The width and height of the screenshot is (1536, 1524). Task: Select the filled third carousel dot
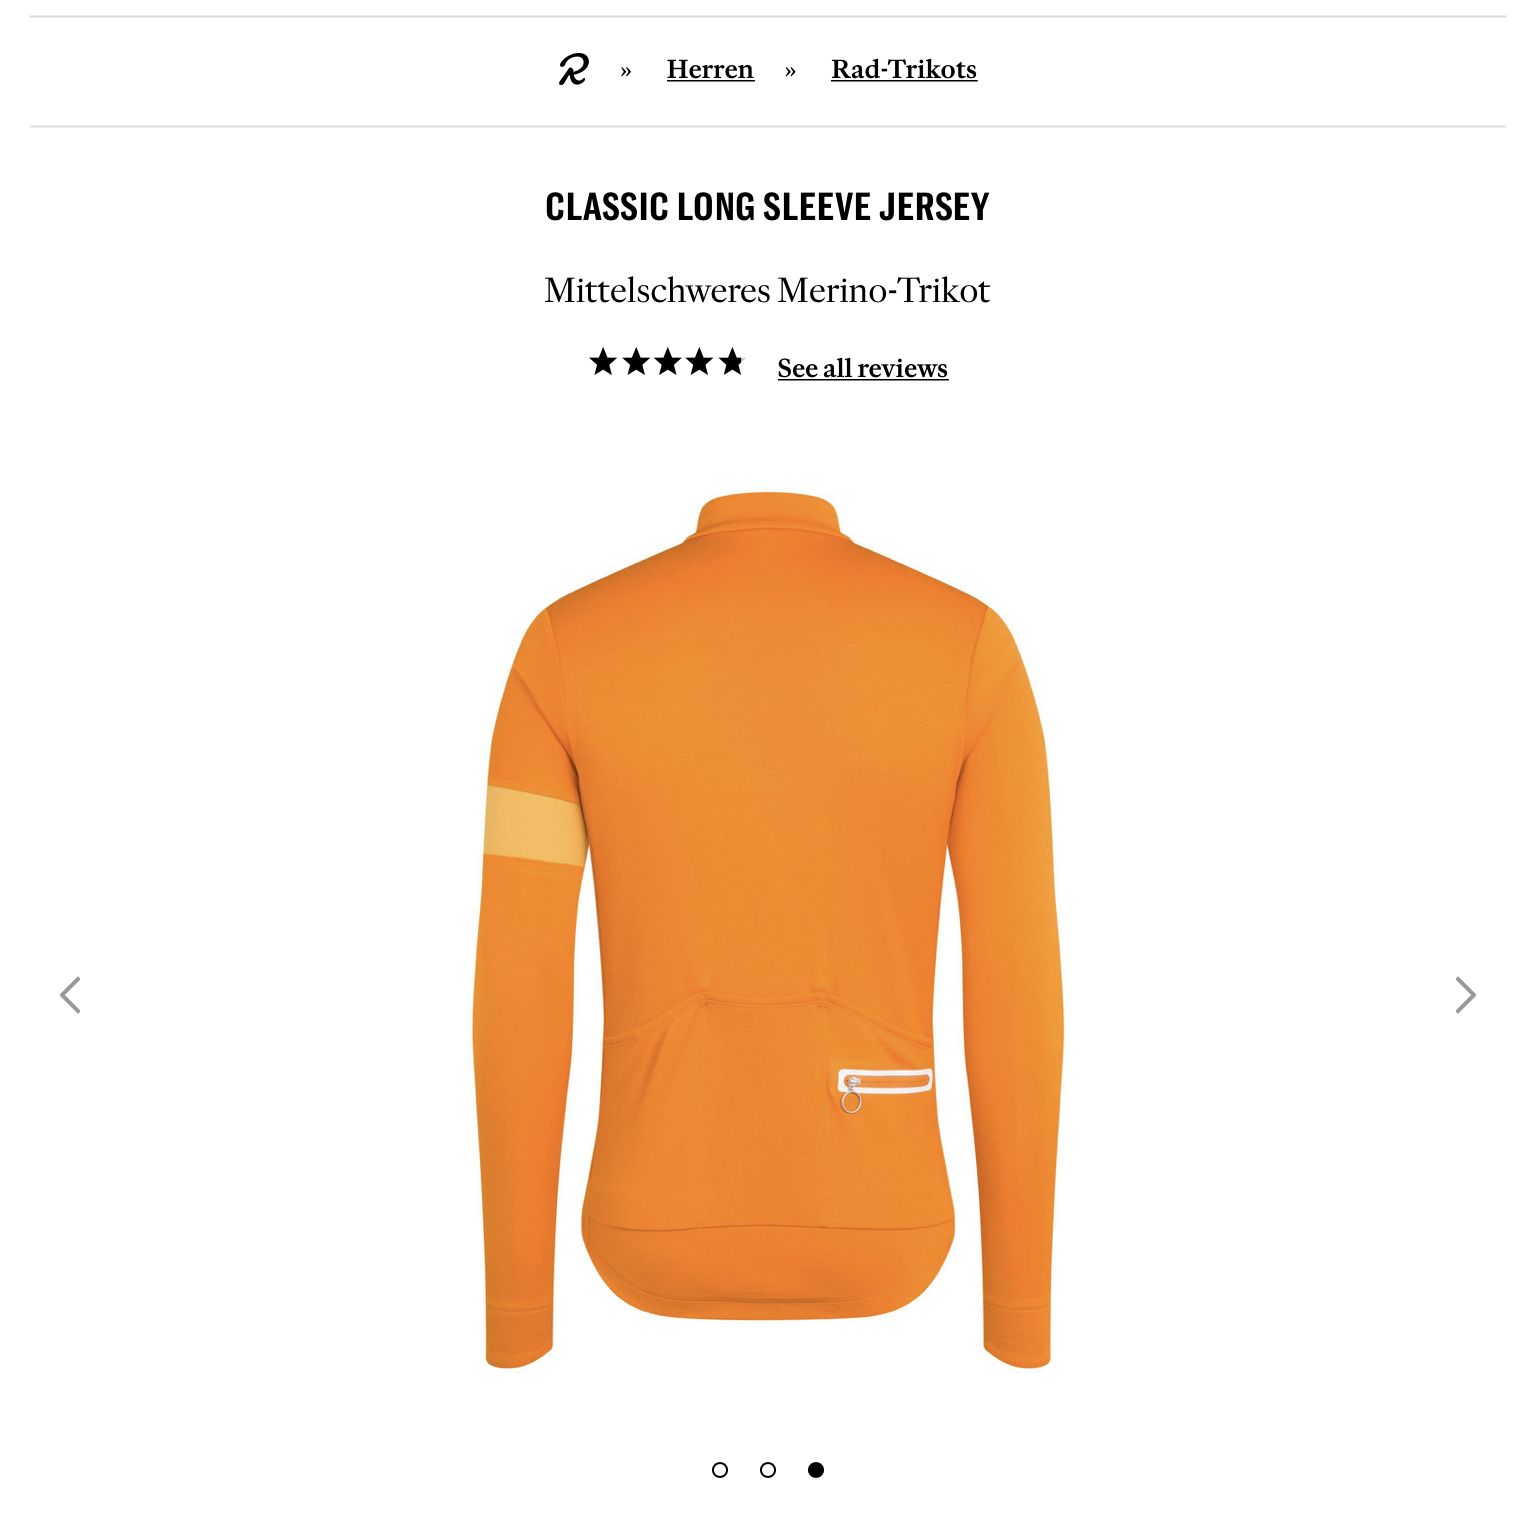coord(816,1469)
